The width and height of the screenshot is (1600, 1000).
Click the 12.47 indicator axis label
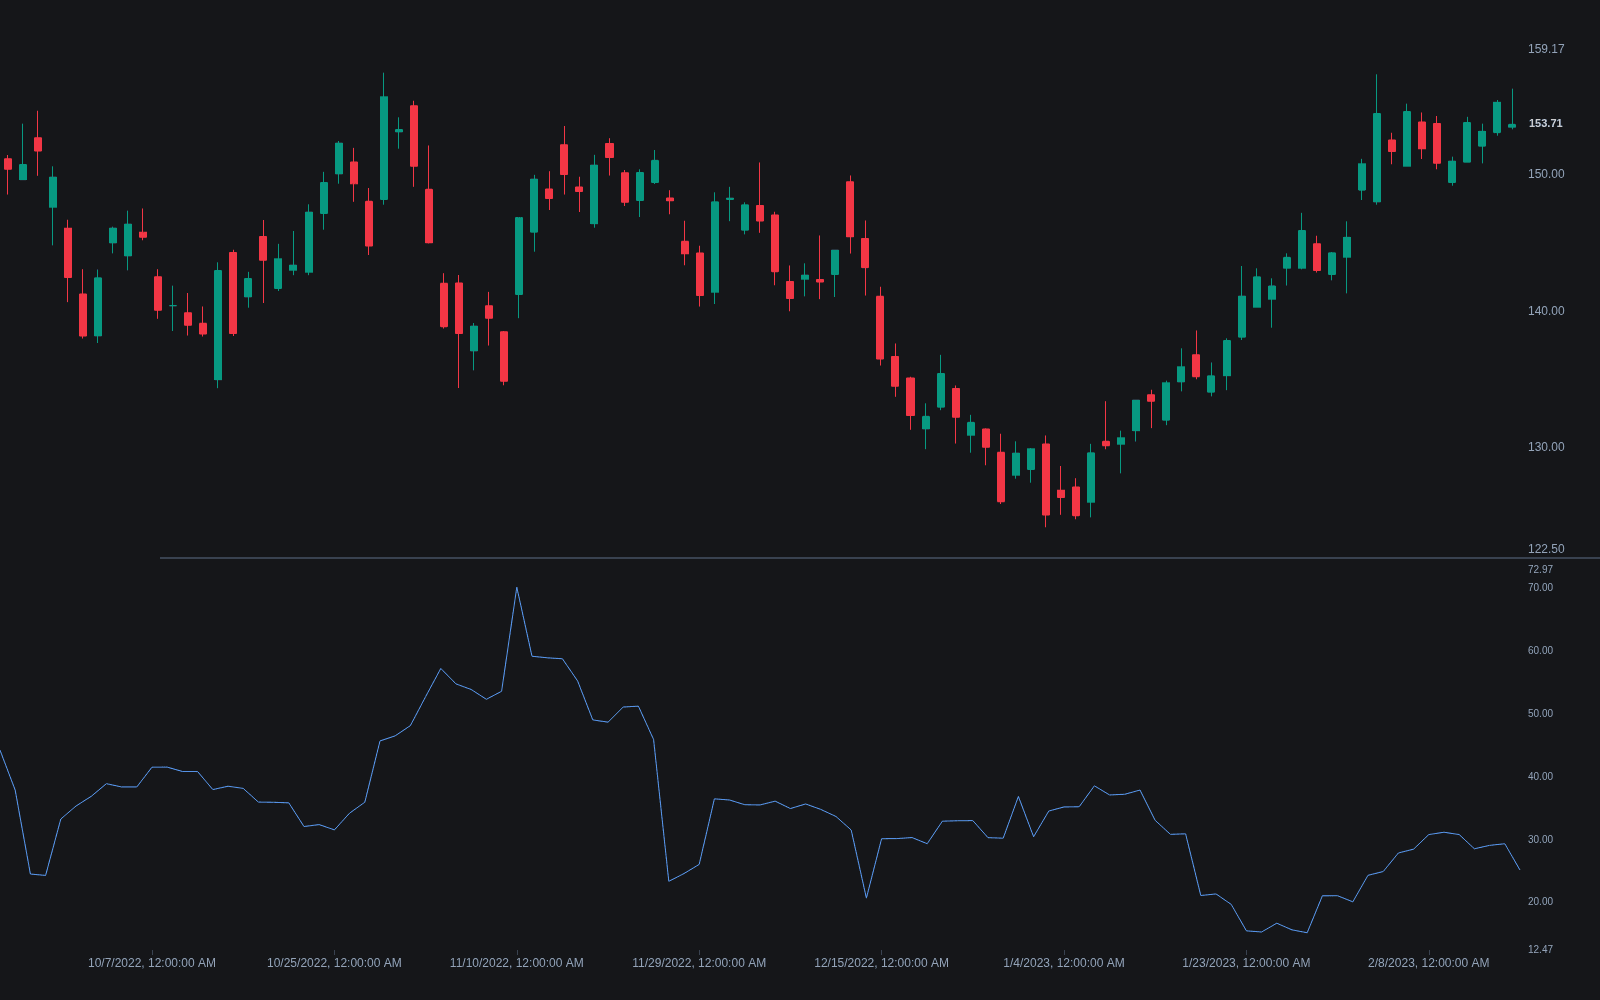[1540, 950]
